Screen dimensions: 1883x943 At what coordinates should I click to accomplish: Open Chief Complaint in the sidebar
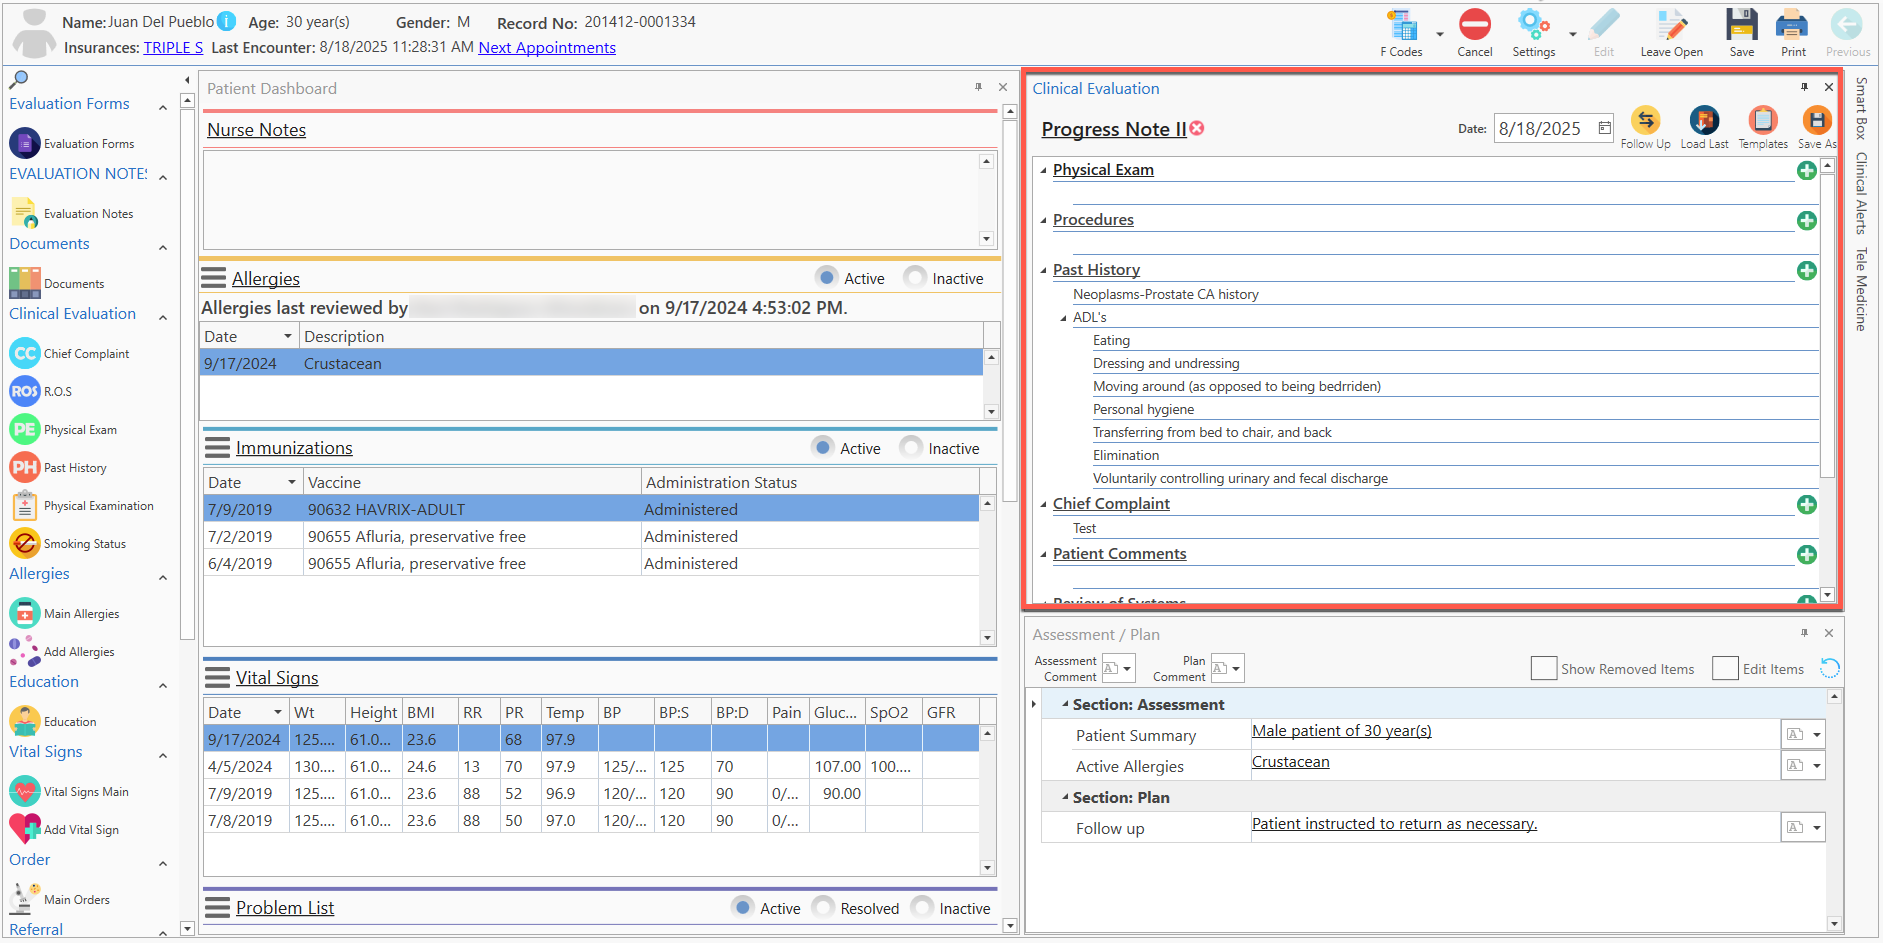tap(69, 354)
